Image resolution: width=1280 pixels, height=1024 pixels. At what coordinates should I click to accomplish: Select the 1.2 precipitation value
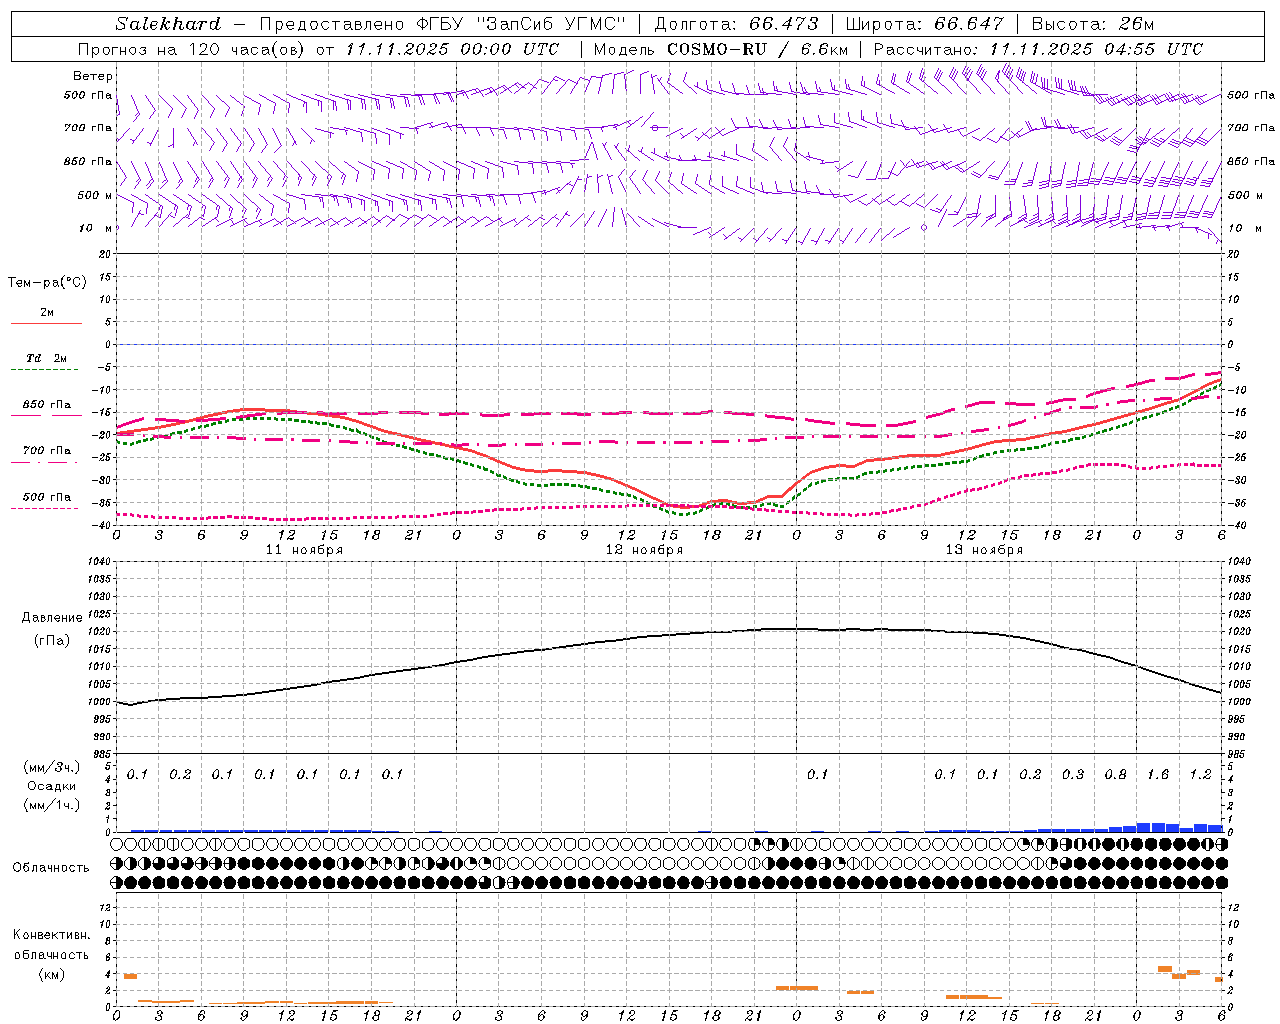pyautogui.click(x=1200, y=775)
